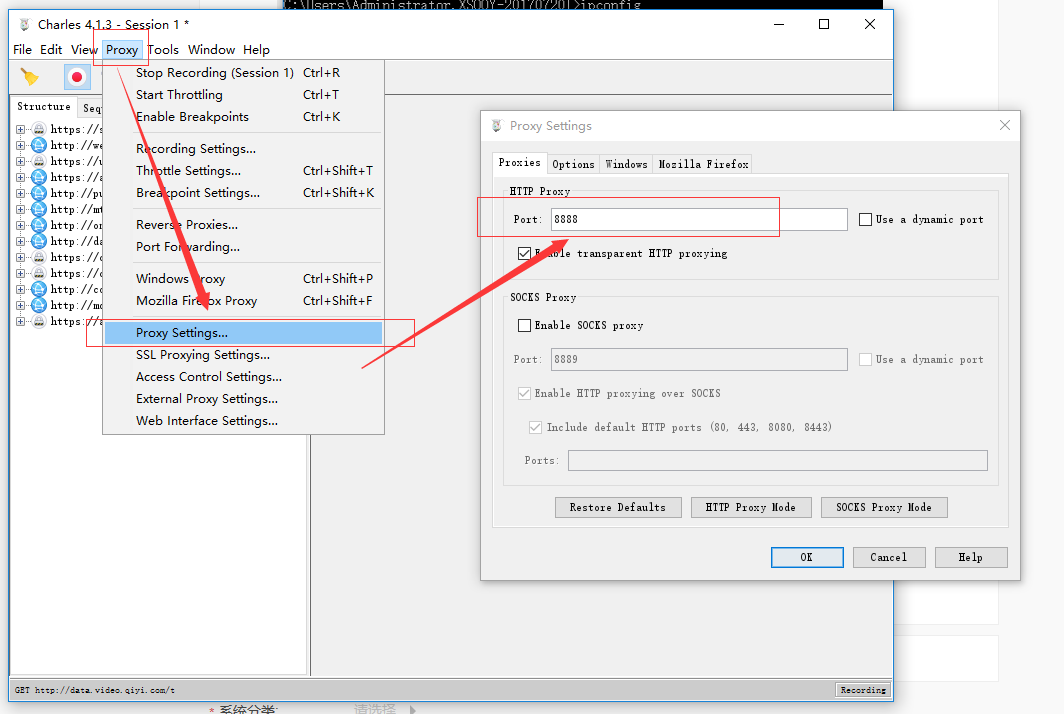This screenshot has height=714, width=1064.
Task: Expand the http://co tree node
Action: click(x=20, y=289)
